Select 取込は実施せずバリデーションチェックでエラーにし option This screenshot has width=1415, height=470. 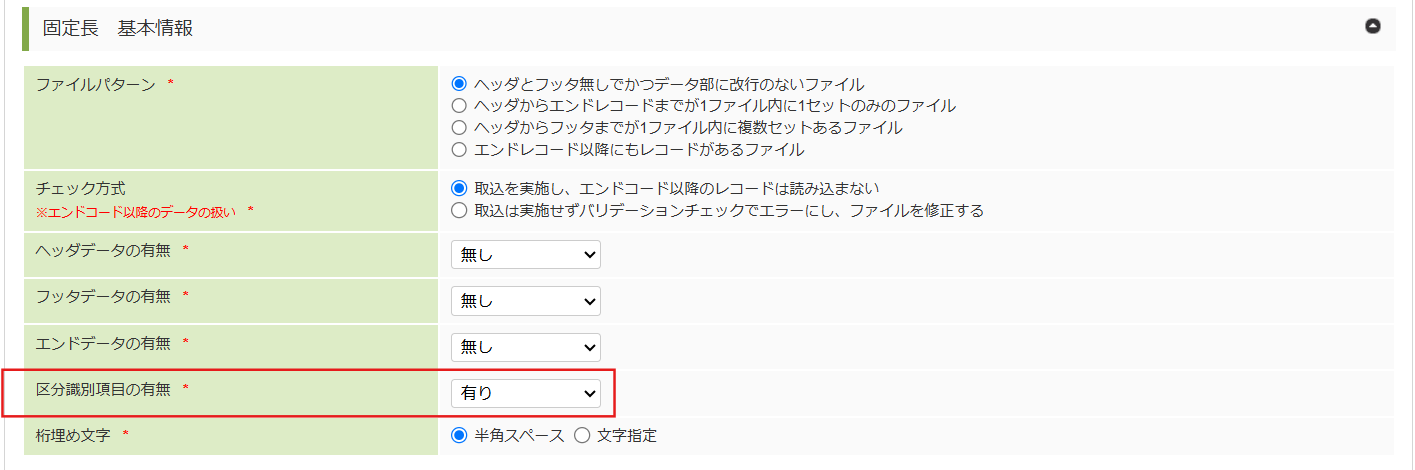point(460,210)
